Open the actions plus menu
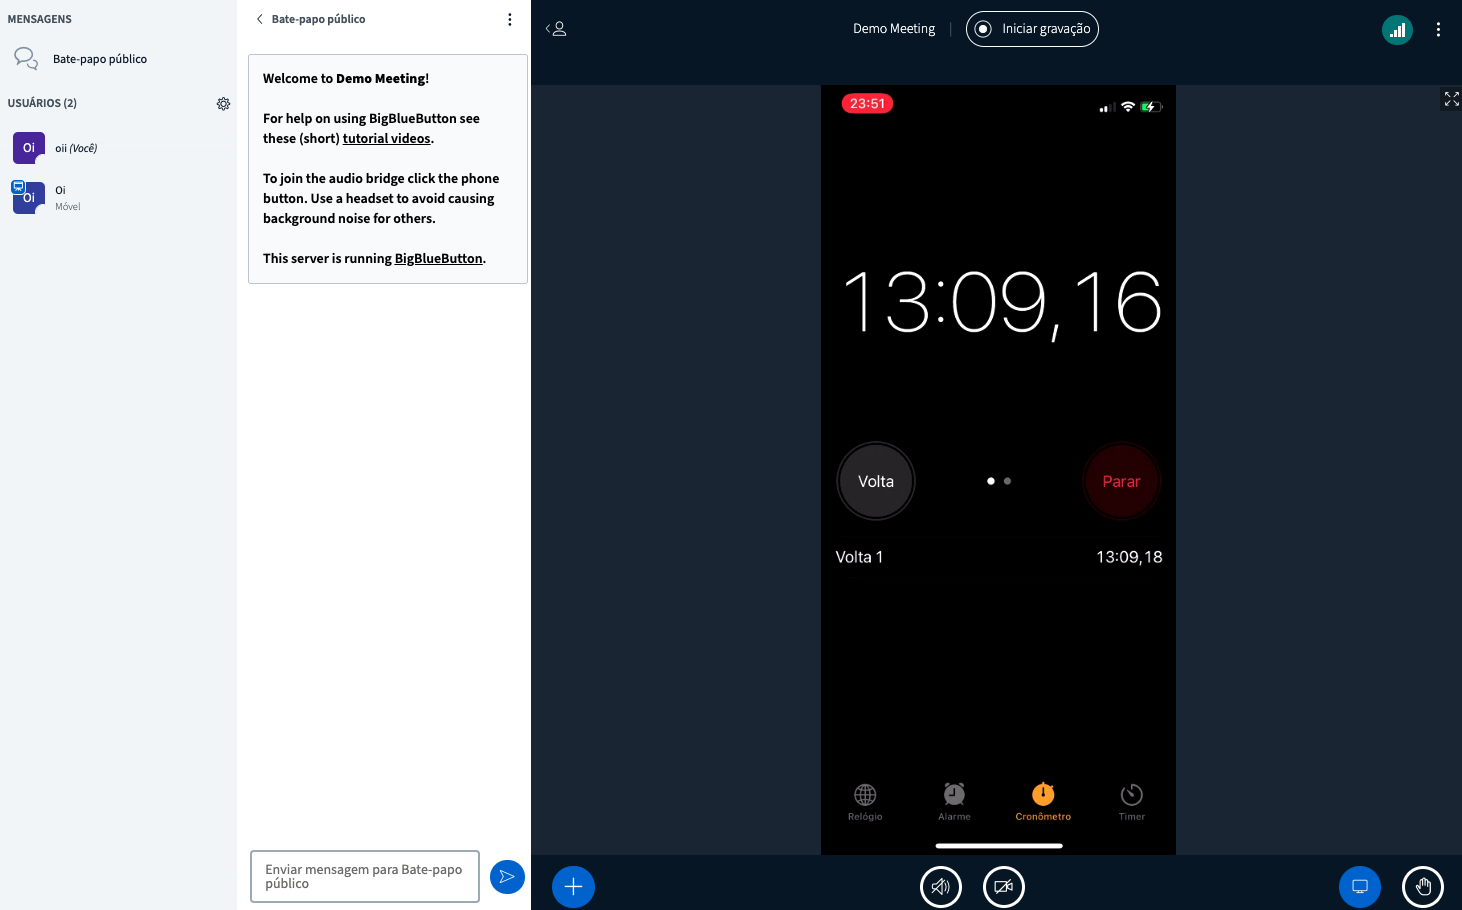This screenshot has width=1462, height=910. click(572, 886)
